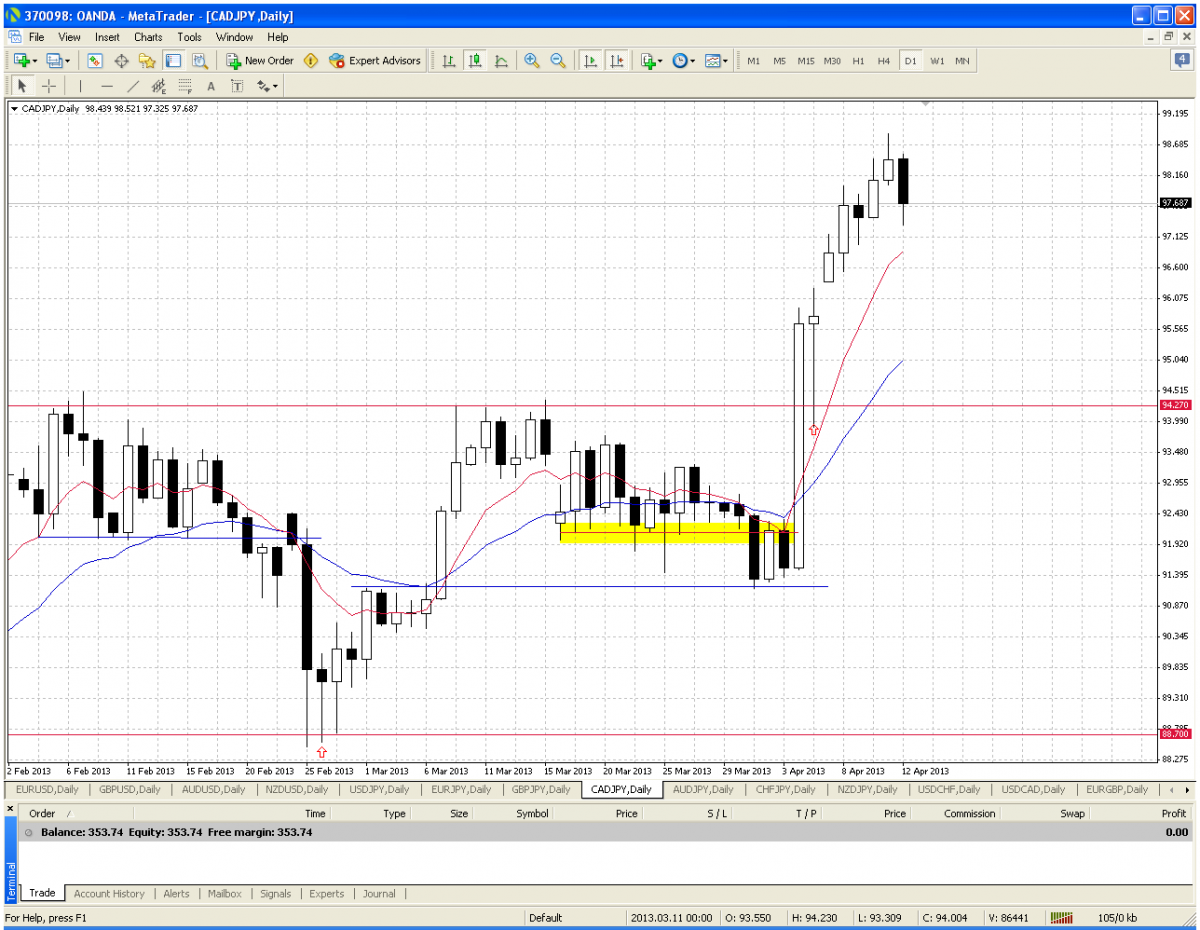This screenshot has width=1200, height=930.
Task: Open the Market Watch window icon
Action: pyautogui.click(x=96, y=61)
